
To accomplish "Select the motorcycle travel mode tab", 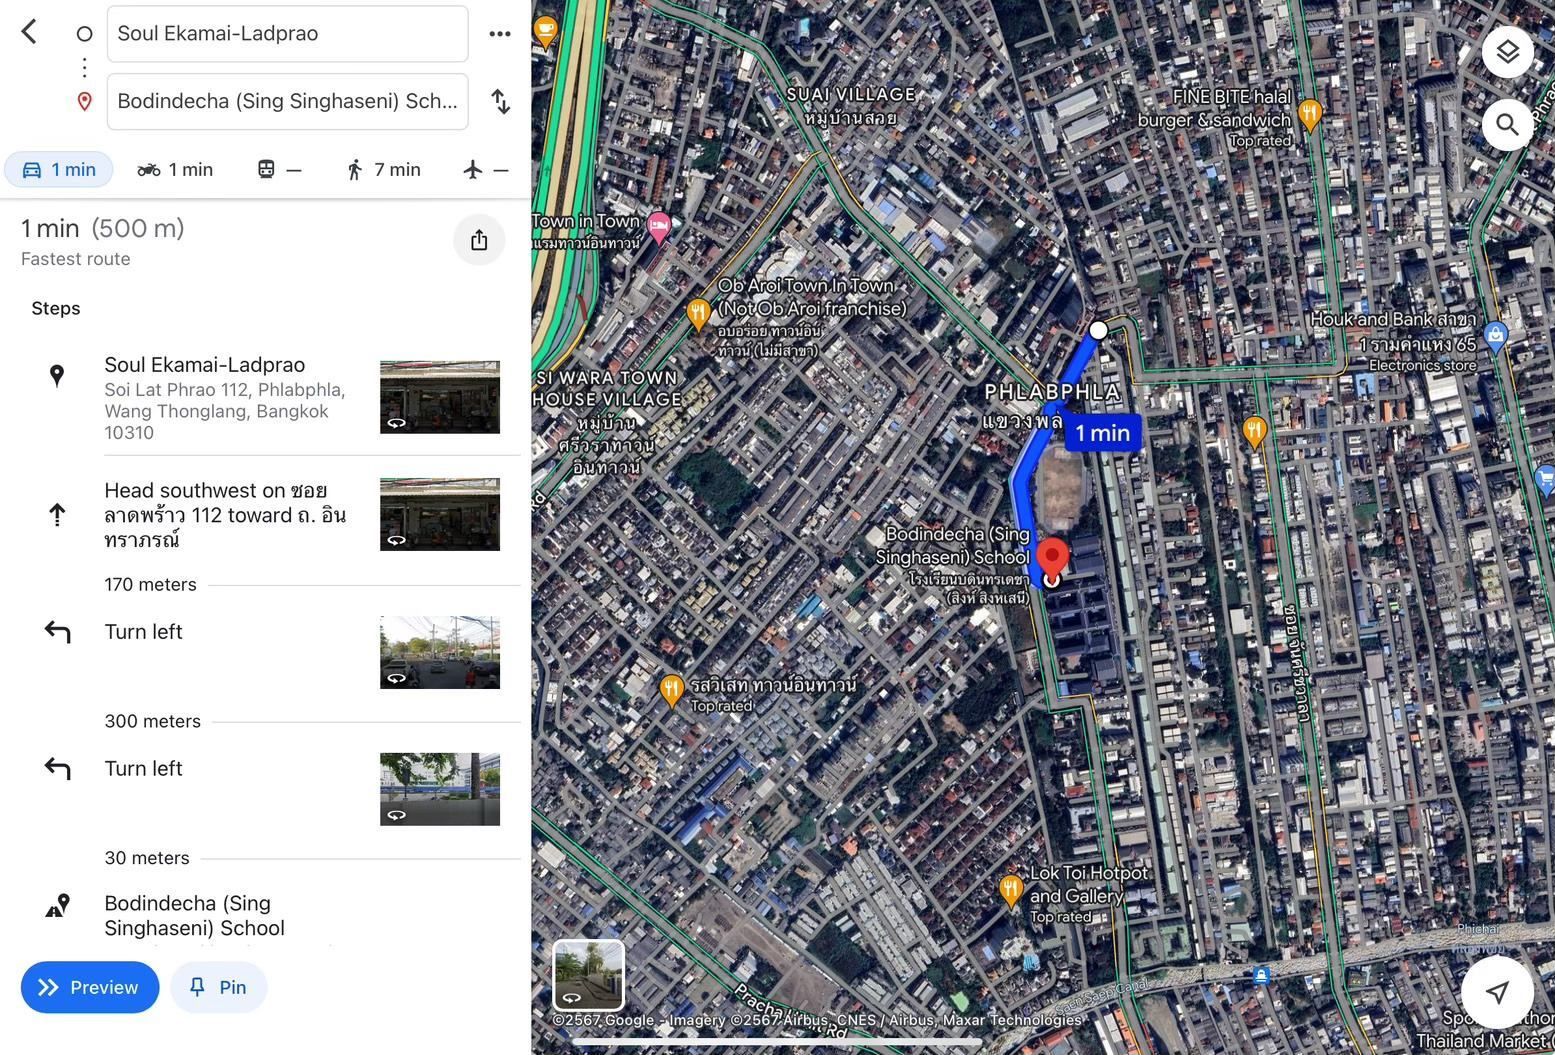I will click(175, 169).
